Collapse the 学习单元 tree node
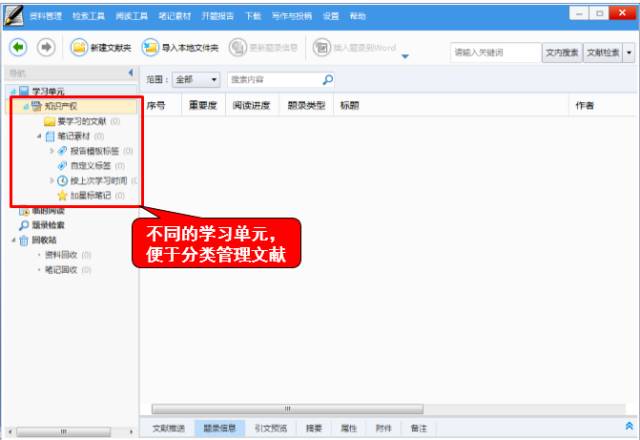This screenshot has width=640, height=440. point(13,91)
